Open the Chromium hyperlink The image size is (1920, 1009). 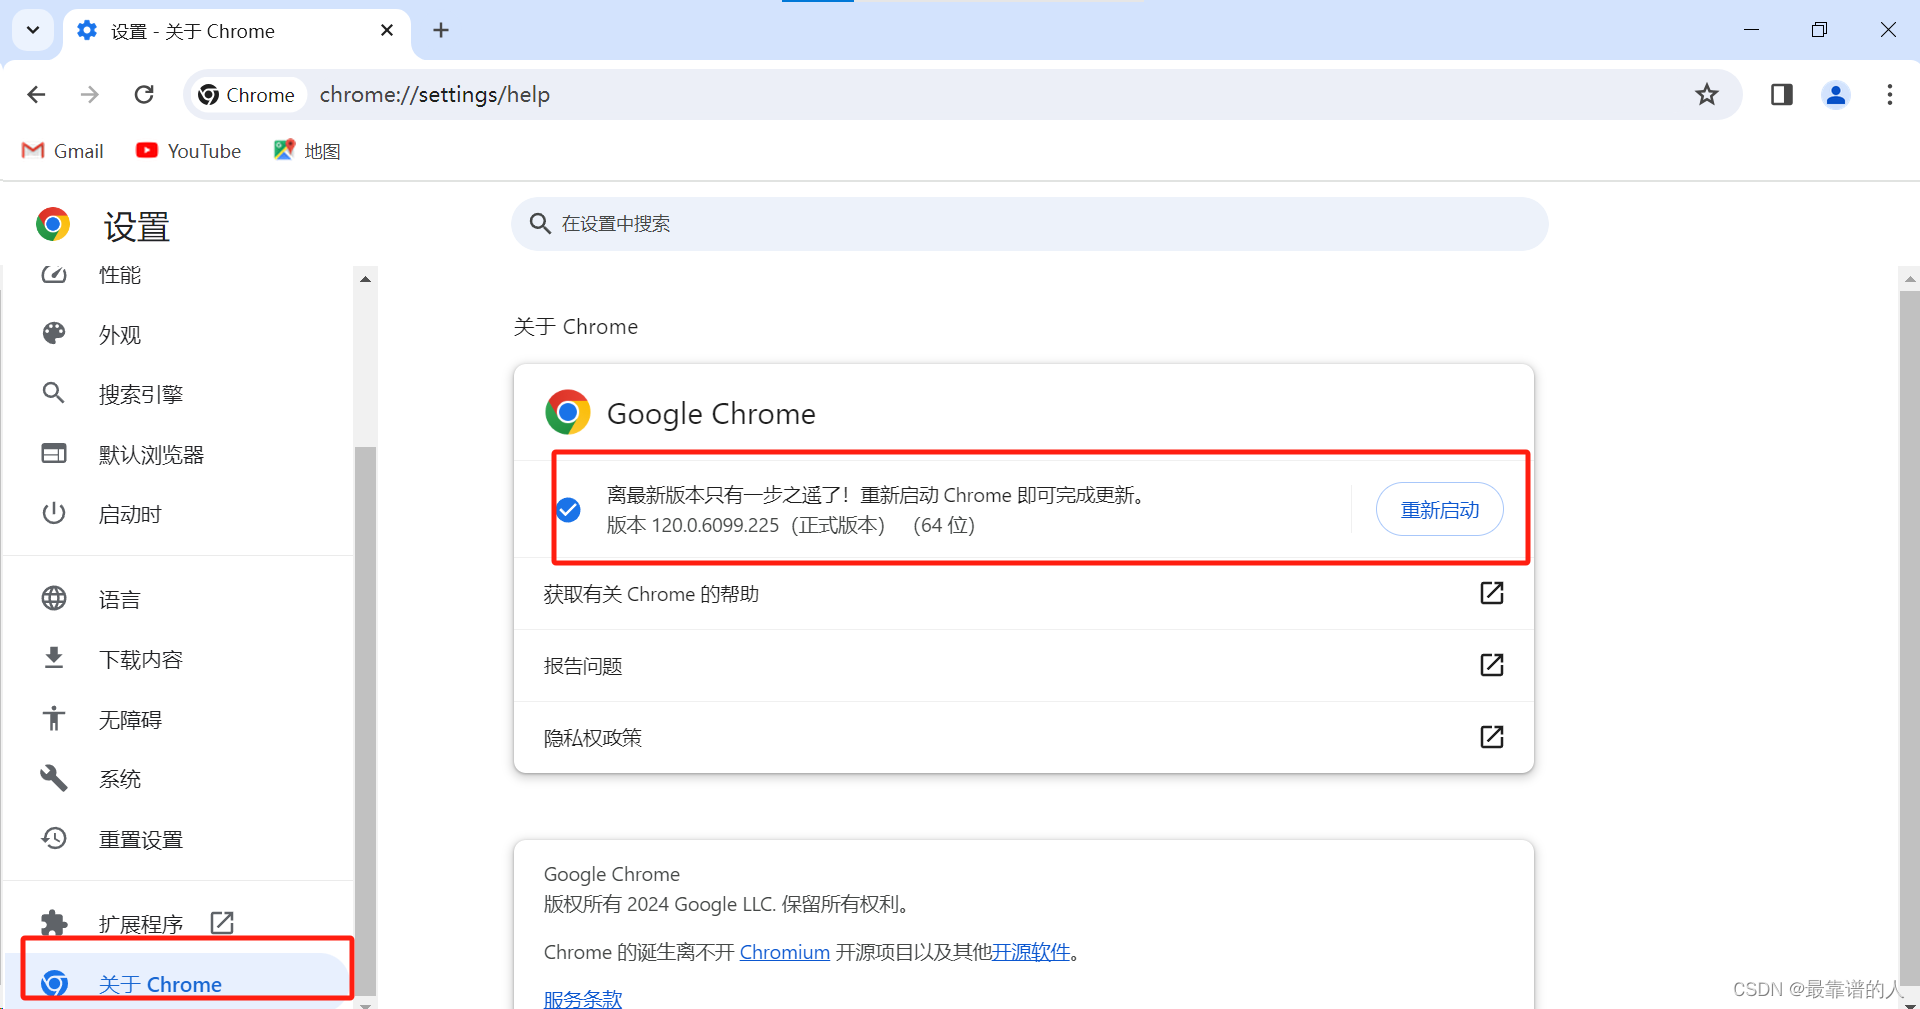[785, 952]
